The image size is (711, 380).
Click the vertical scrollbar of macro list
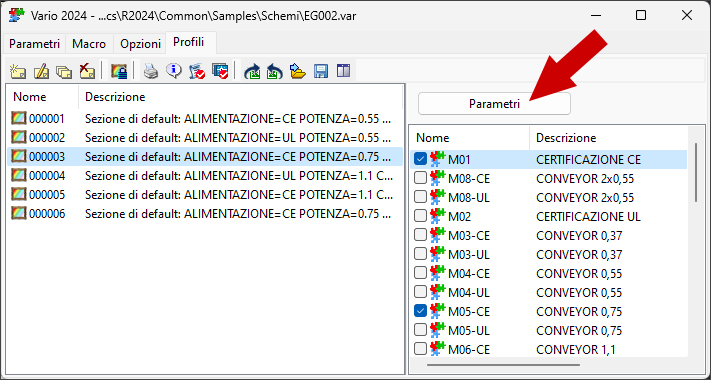(696, 172)
